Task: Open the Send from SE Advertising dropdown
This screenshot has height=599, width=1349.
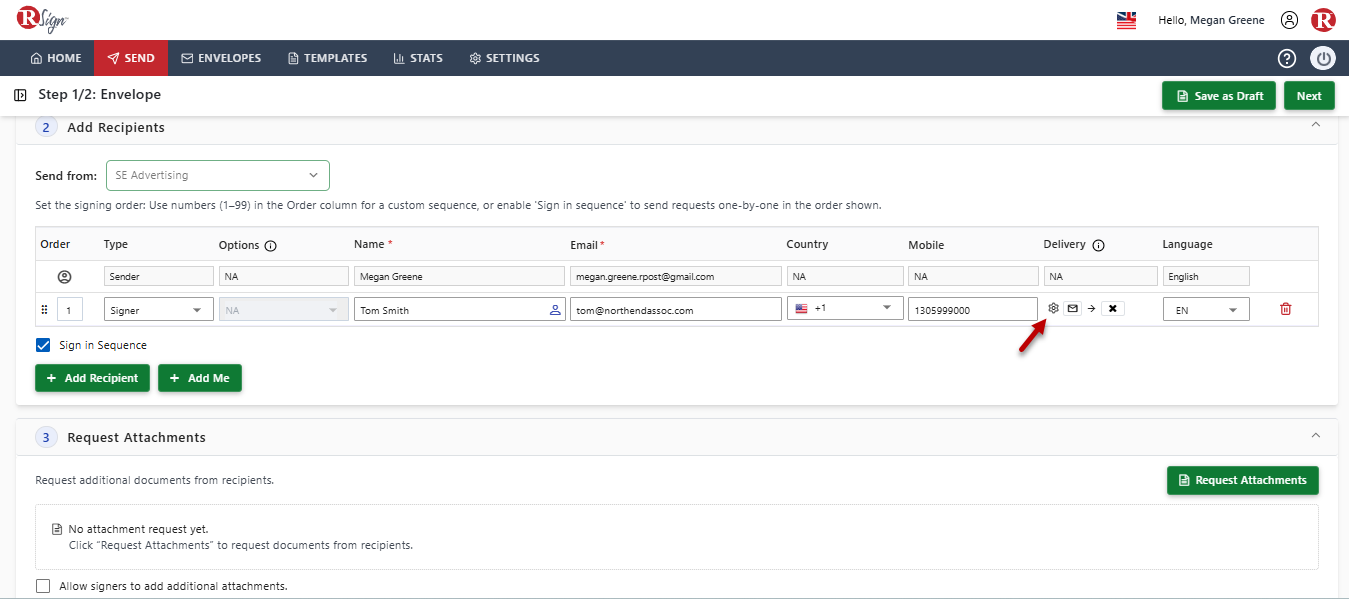Action: pyautogui.click(x=218, y=175)
